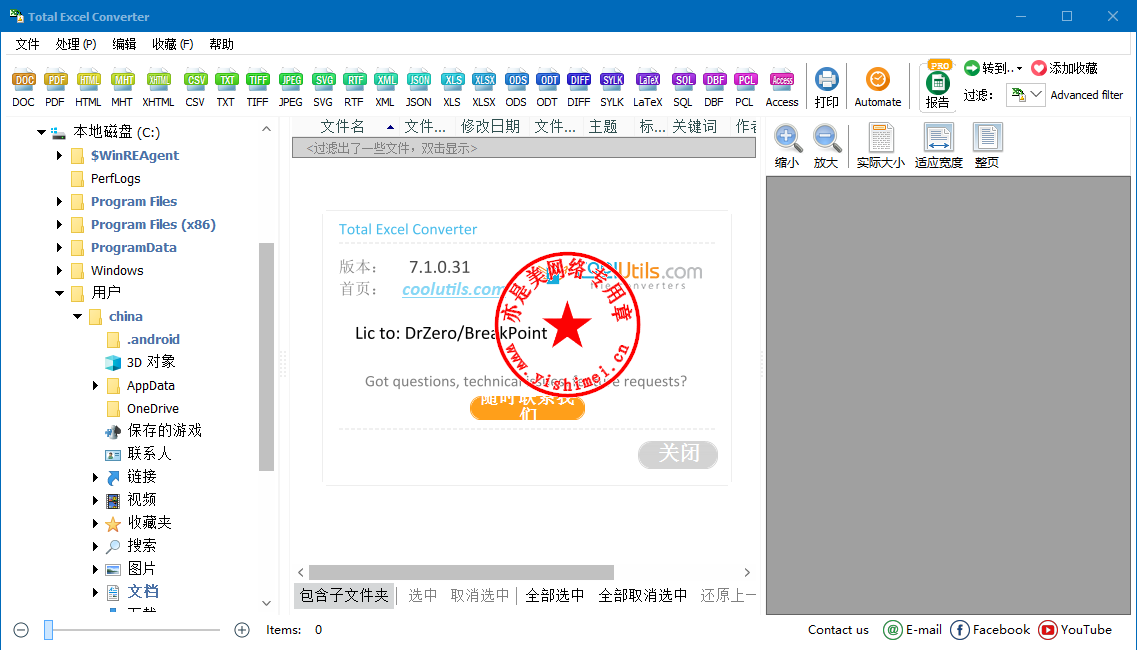Open the YouTube channel link
Image resolution: width=1137 pixels, height=650 pixels.
[1075, 630]
